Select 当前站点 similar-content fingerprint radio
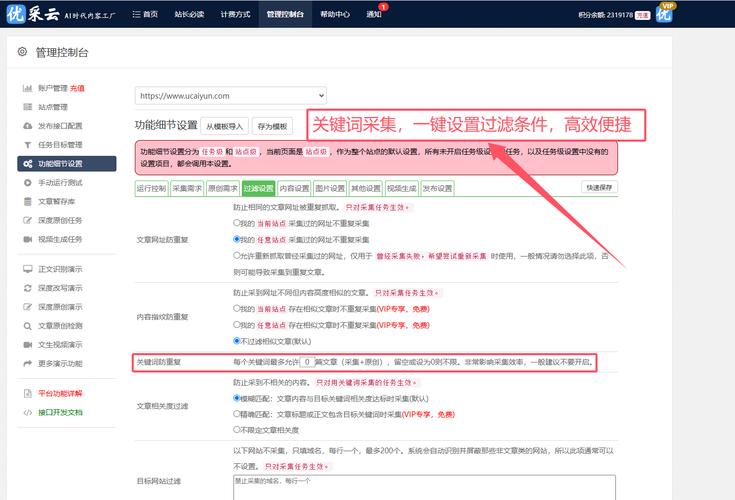This screenshot has width=735, height=500. 237,308
